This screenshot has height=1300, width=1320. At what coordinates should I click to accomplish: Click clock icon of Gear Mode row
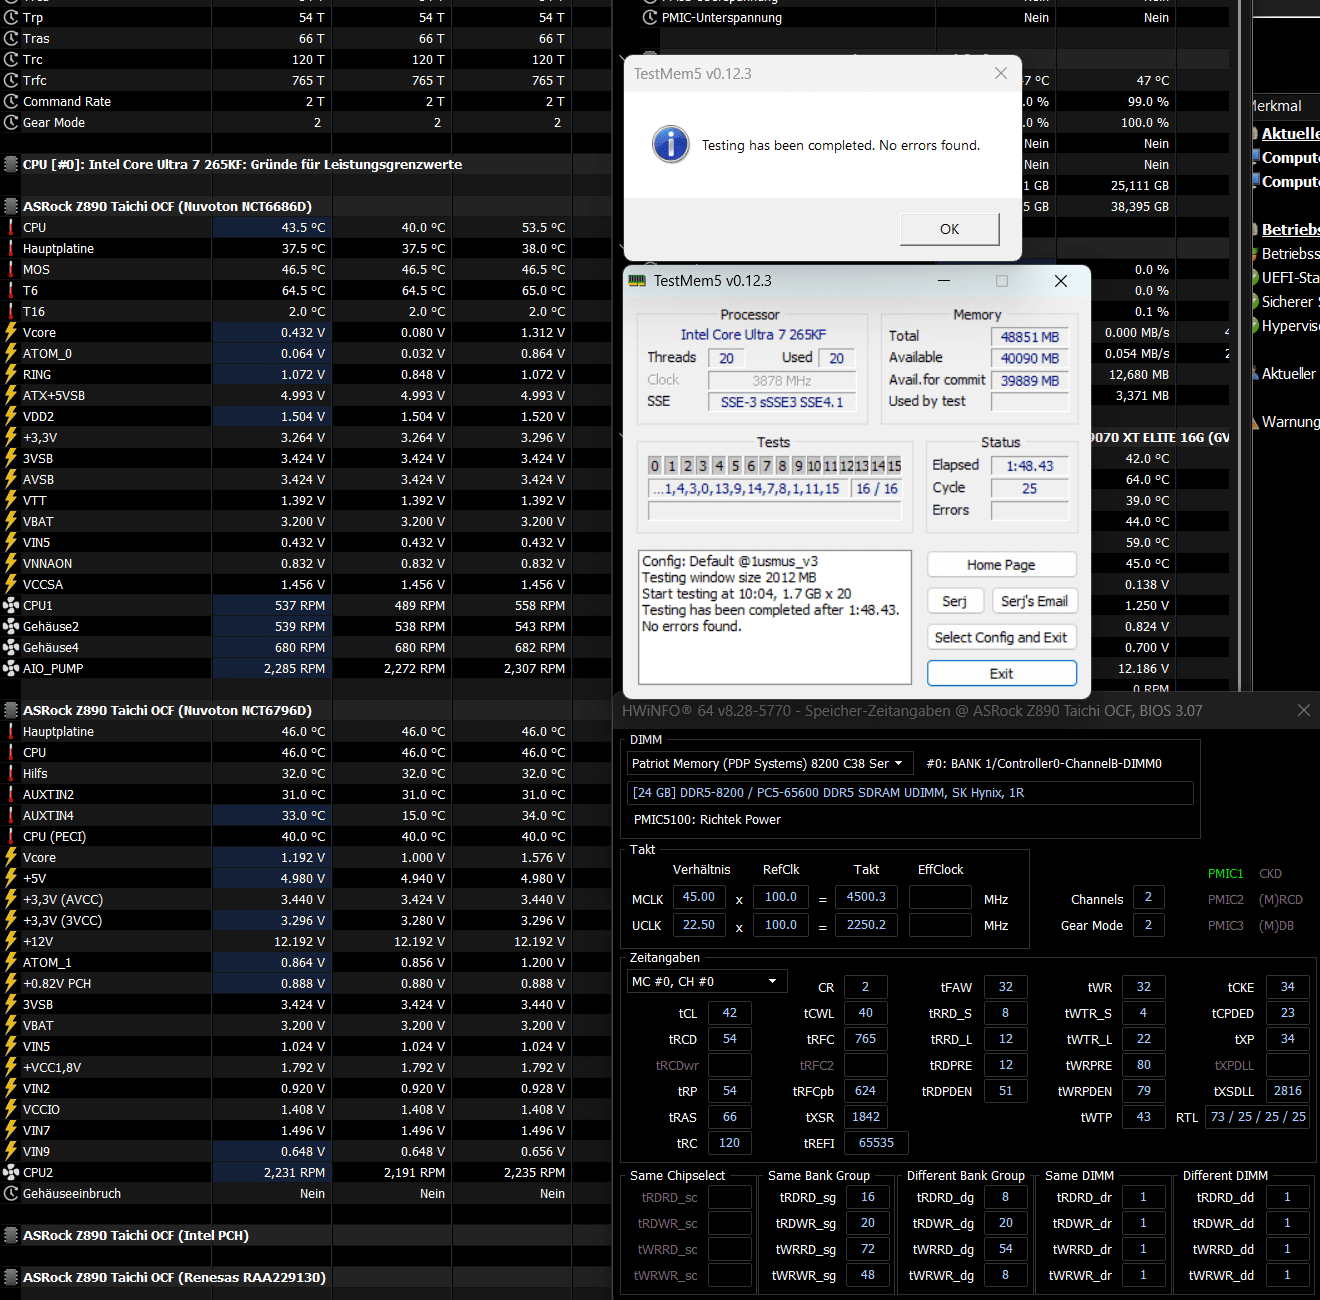(x=11, y=122)
